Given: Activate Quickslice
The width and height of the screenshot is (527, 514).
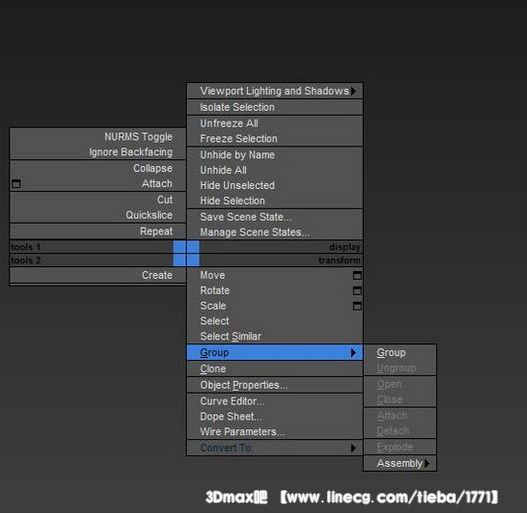Looking at the screenshot, I should (98, 215).
